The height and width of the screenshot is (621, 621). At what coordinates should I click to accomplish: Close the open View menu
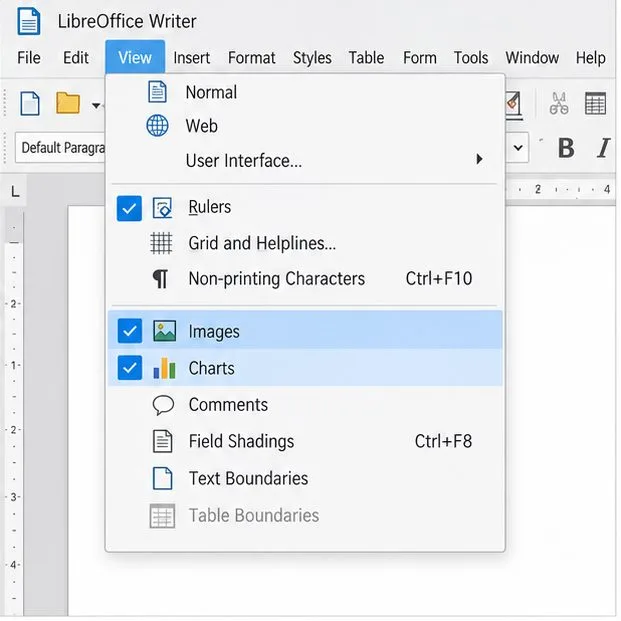point(135,57)
